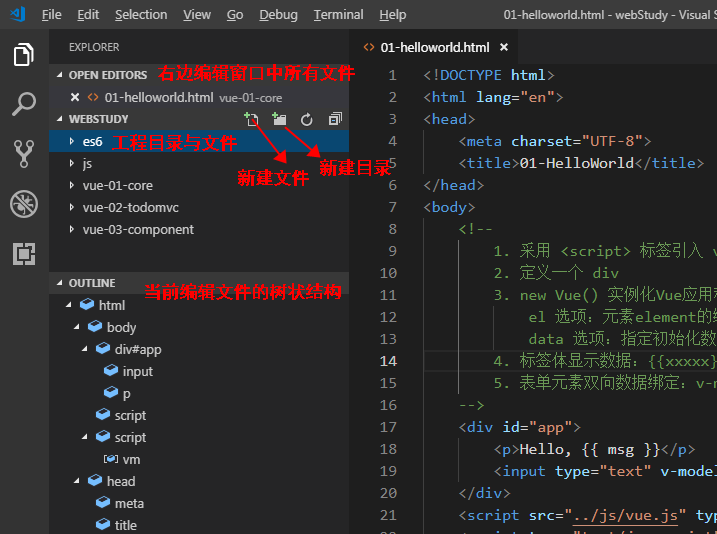Viewport: 717px width, 534px height.
Task: Select the p element in Outline
Action: click(x=127, y=393)
